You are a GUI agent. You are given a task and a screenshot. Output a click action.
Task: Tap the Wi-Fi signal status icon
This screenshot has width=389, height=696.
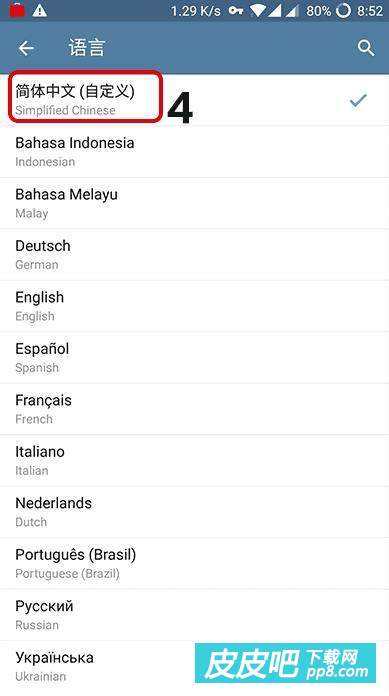[x=257, y=11]
